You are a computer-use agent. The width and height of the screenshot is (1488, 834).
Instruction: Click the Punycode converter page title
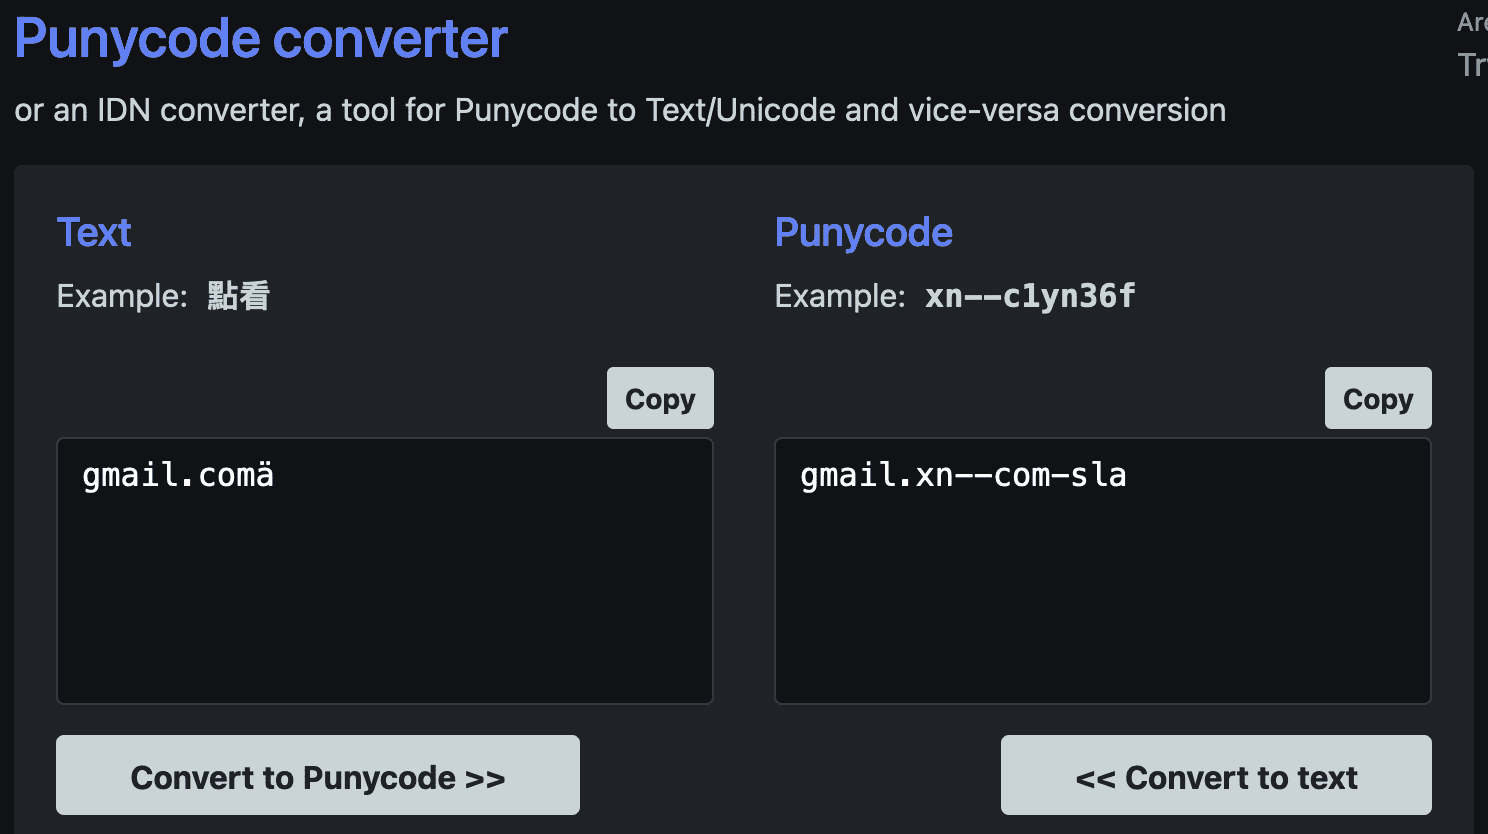tap(261, 39)
